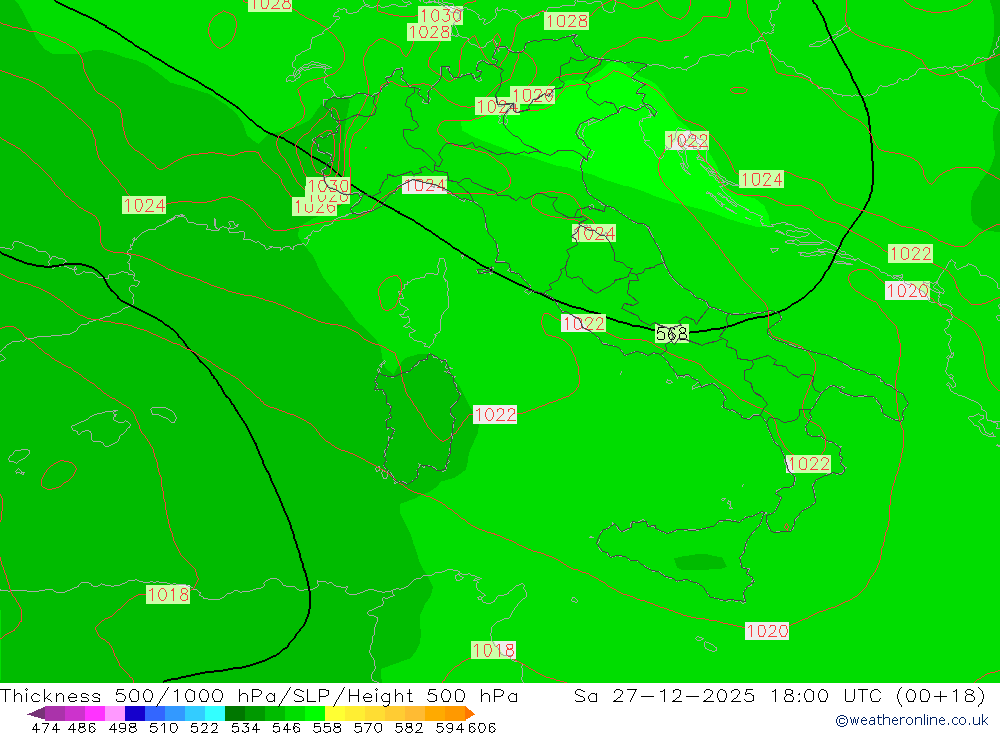The image size is (1000, 733).
Task: Click legend value 582
Action: [408, 727]
